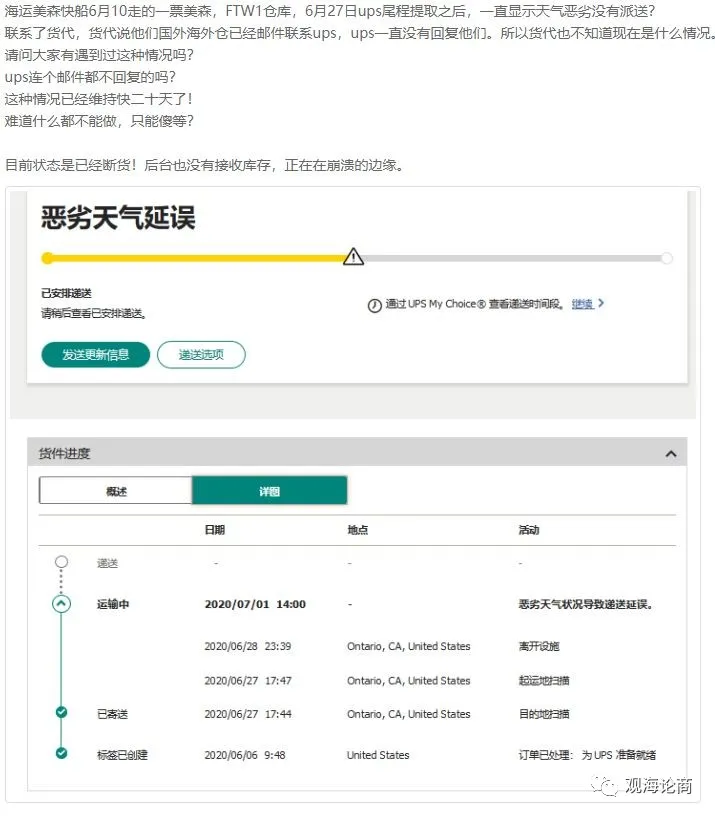Image resolution: width=715 pixels, height=817 pixels.
Task: Click the empty circle next to 递送
Action: pyautogui.click(x=61, y=562)
